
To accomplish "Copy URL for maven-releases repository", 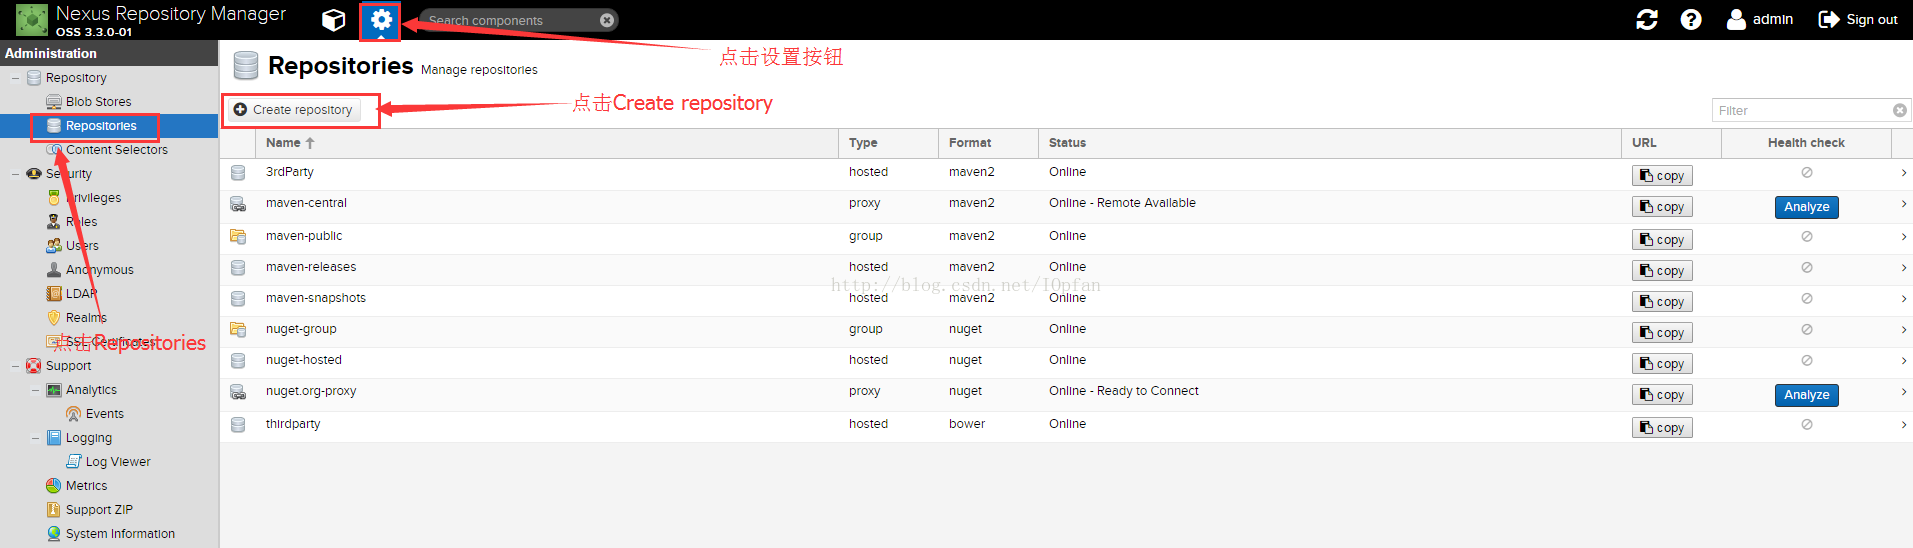I will (1662, 271).
